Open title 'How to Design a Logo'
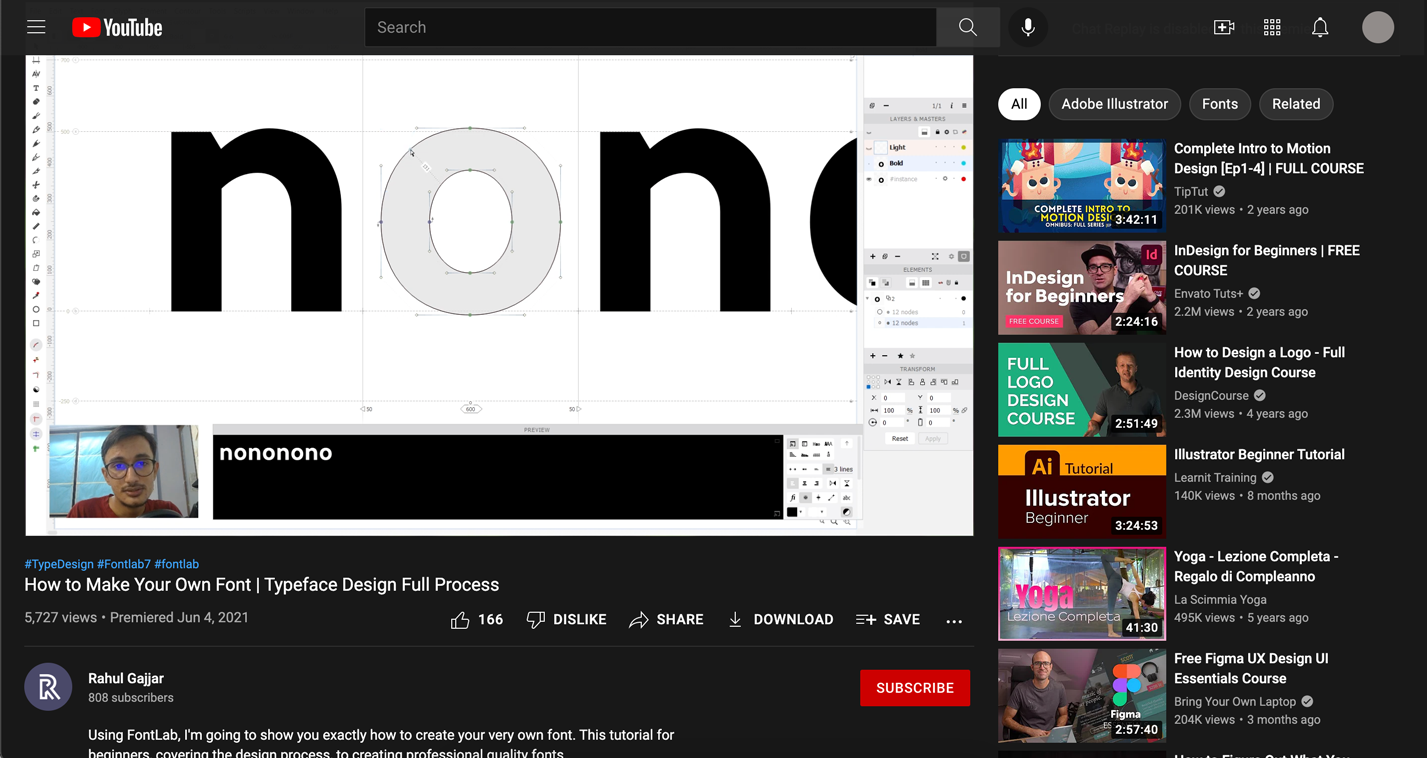Screen dimensions: 1427x758 click(x=1259, y=362)
